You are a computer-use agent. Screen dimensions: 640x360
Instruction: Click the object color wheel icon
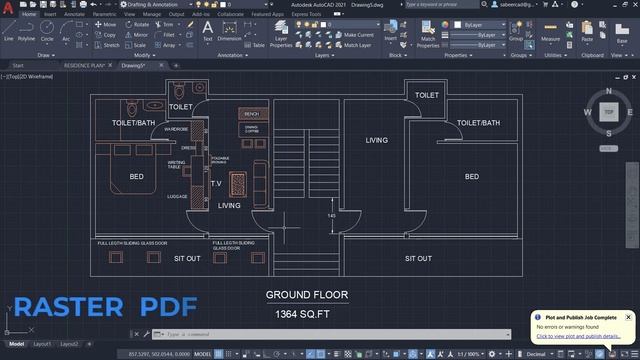445,25
